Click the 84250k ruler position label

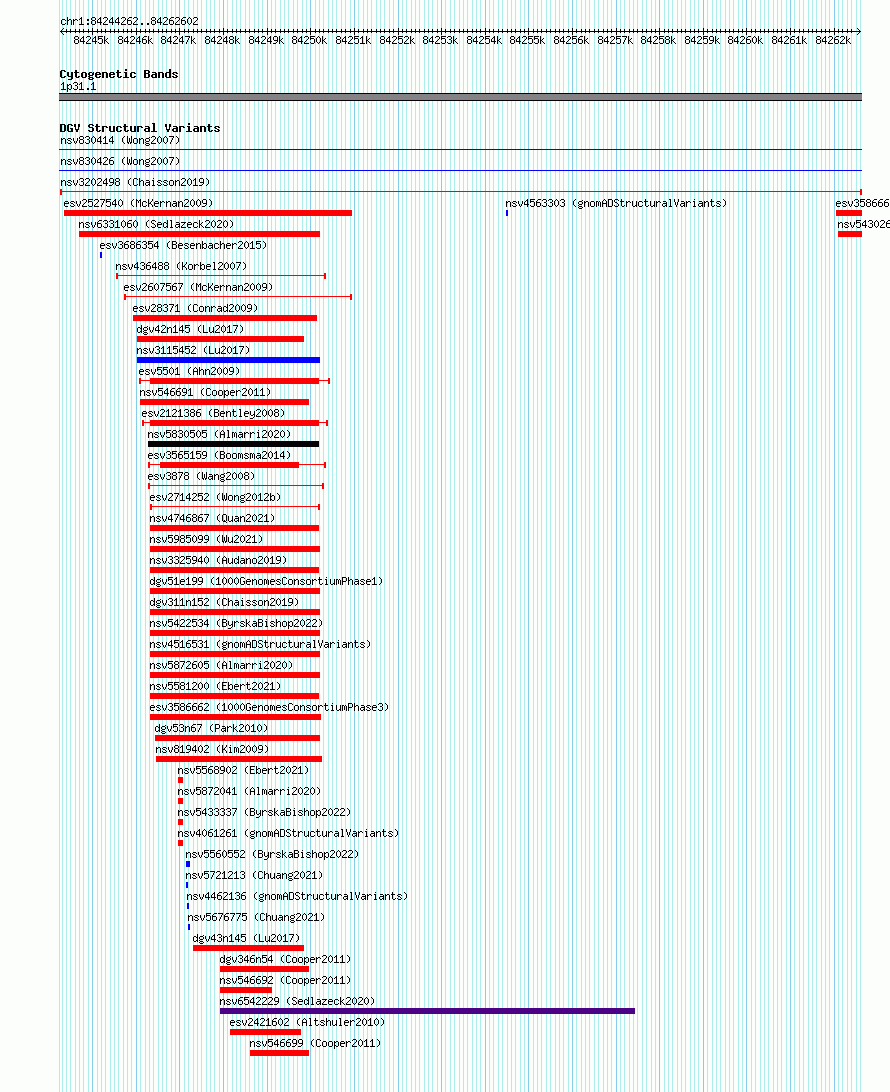tap(309, 40)
